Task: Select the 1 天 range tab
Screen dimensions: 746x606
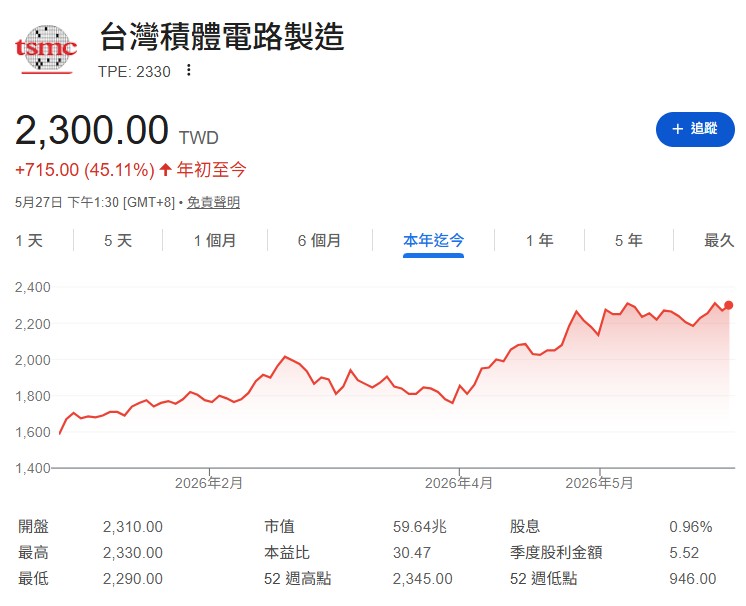Action: point(29,241)
